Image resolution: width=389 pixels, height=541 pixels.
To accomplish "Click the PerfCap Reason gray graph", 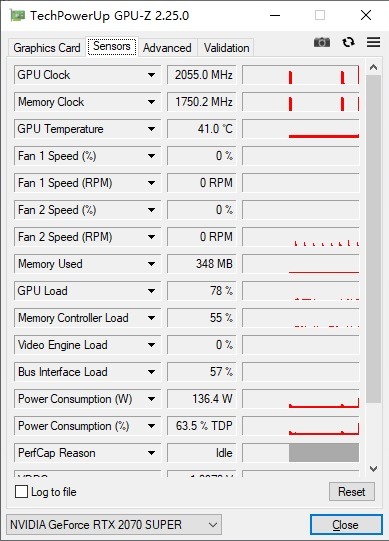I will [324, 453].
